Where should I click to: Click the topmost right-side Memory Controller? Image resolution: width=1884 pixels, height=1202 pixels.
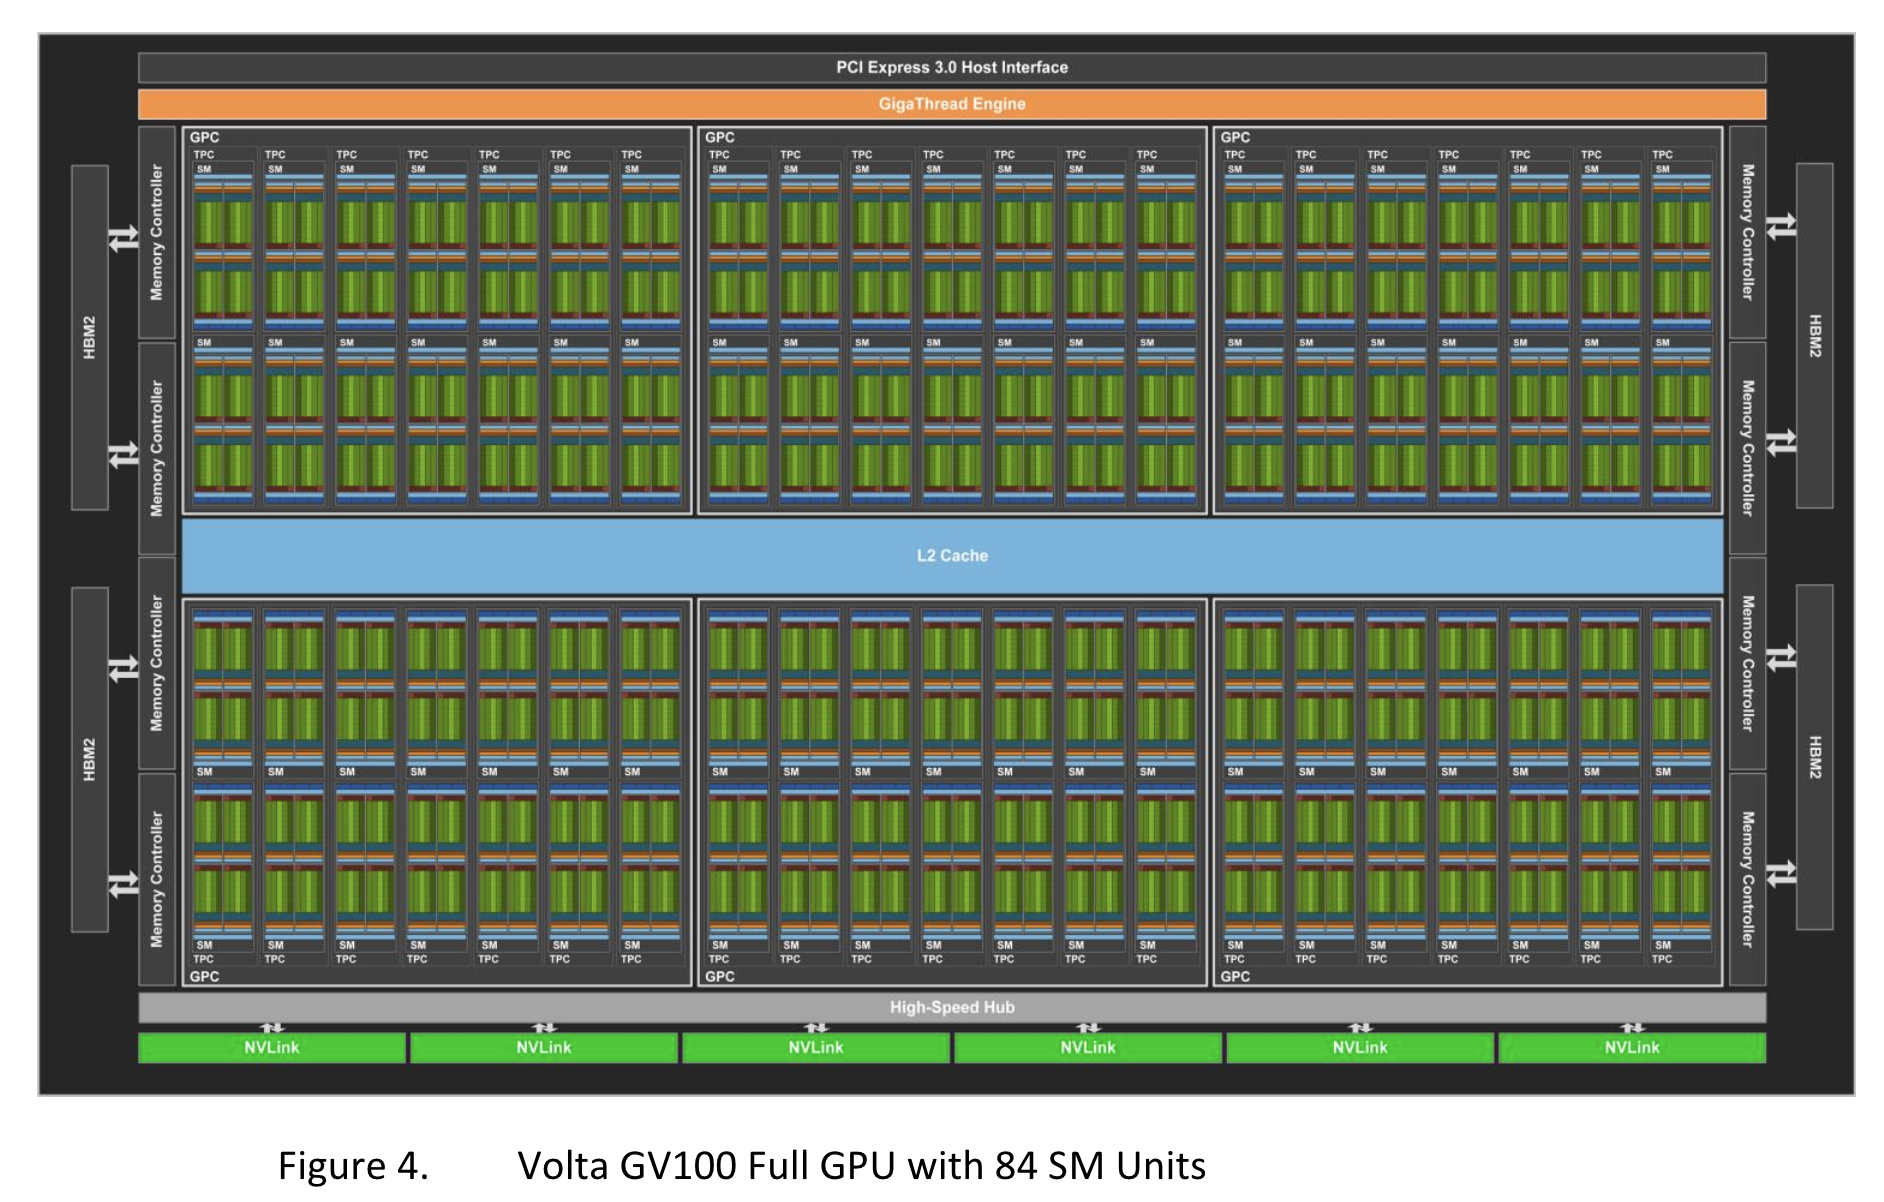pos(1748,232)
